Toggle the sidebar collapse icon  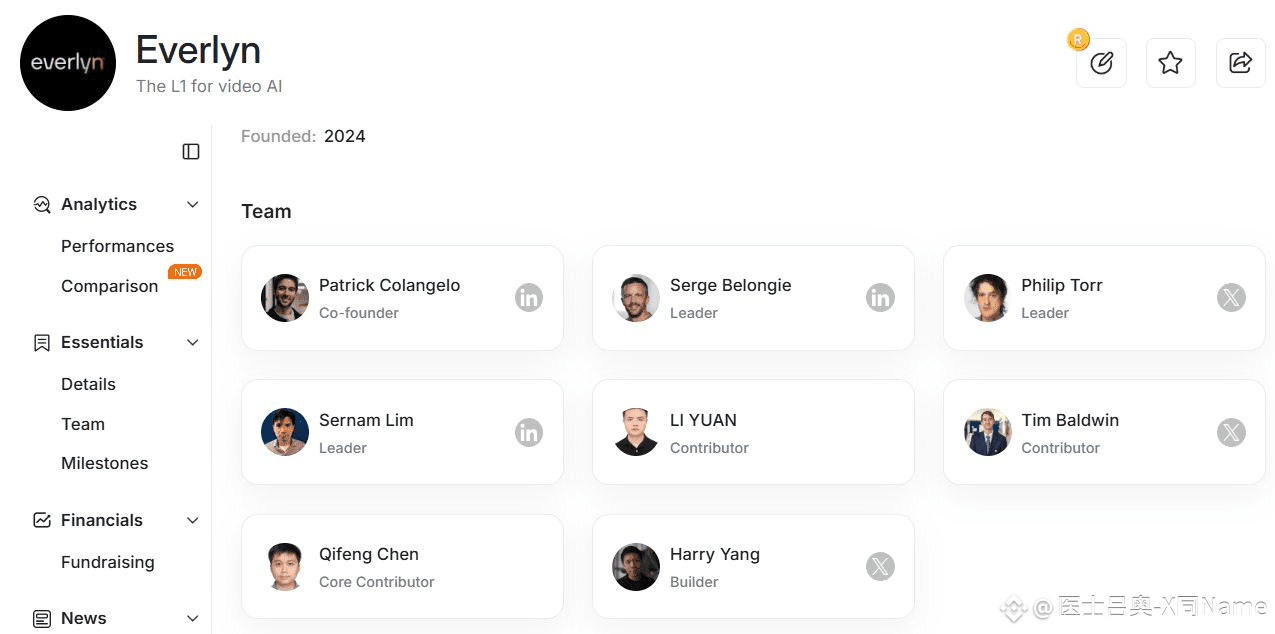[x=191, y=151]
